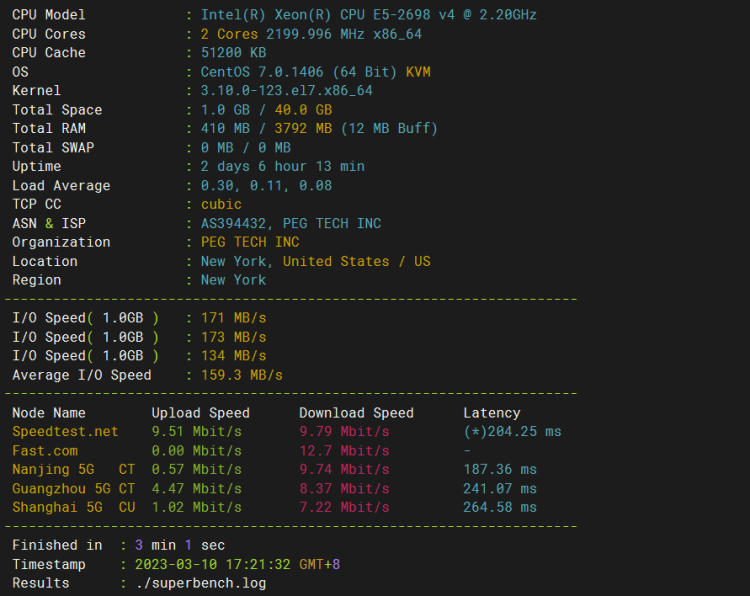Click the ./superbench.log results path
The height and width of the screenshot is (596, 750).
point(201,583)
